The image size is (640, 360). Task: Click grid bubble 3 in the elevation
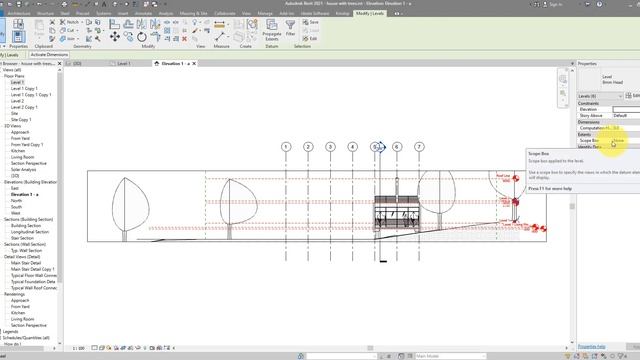[x=330, y=147]
